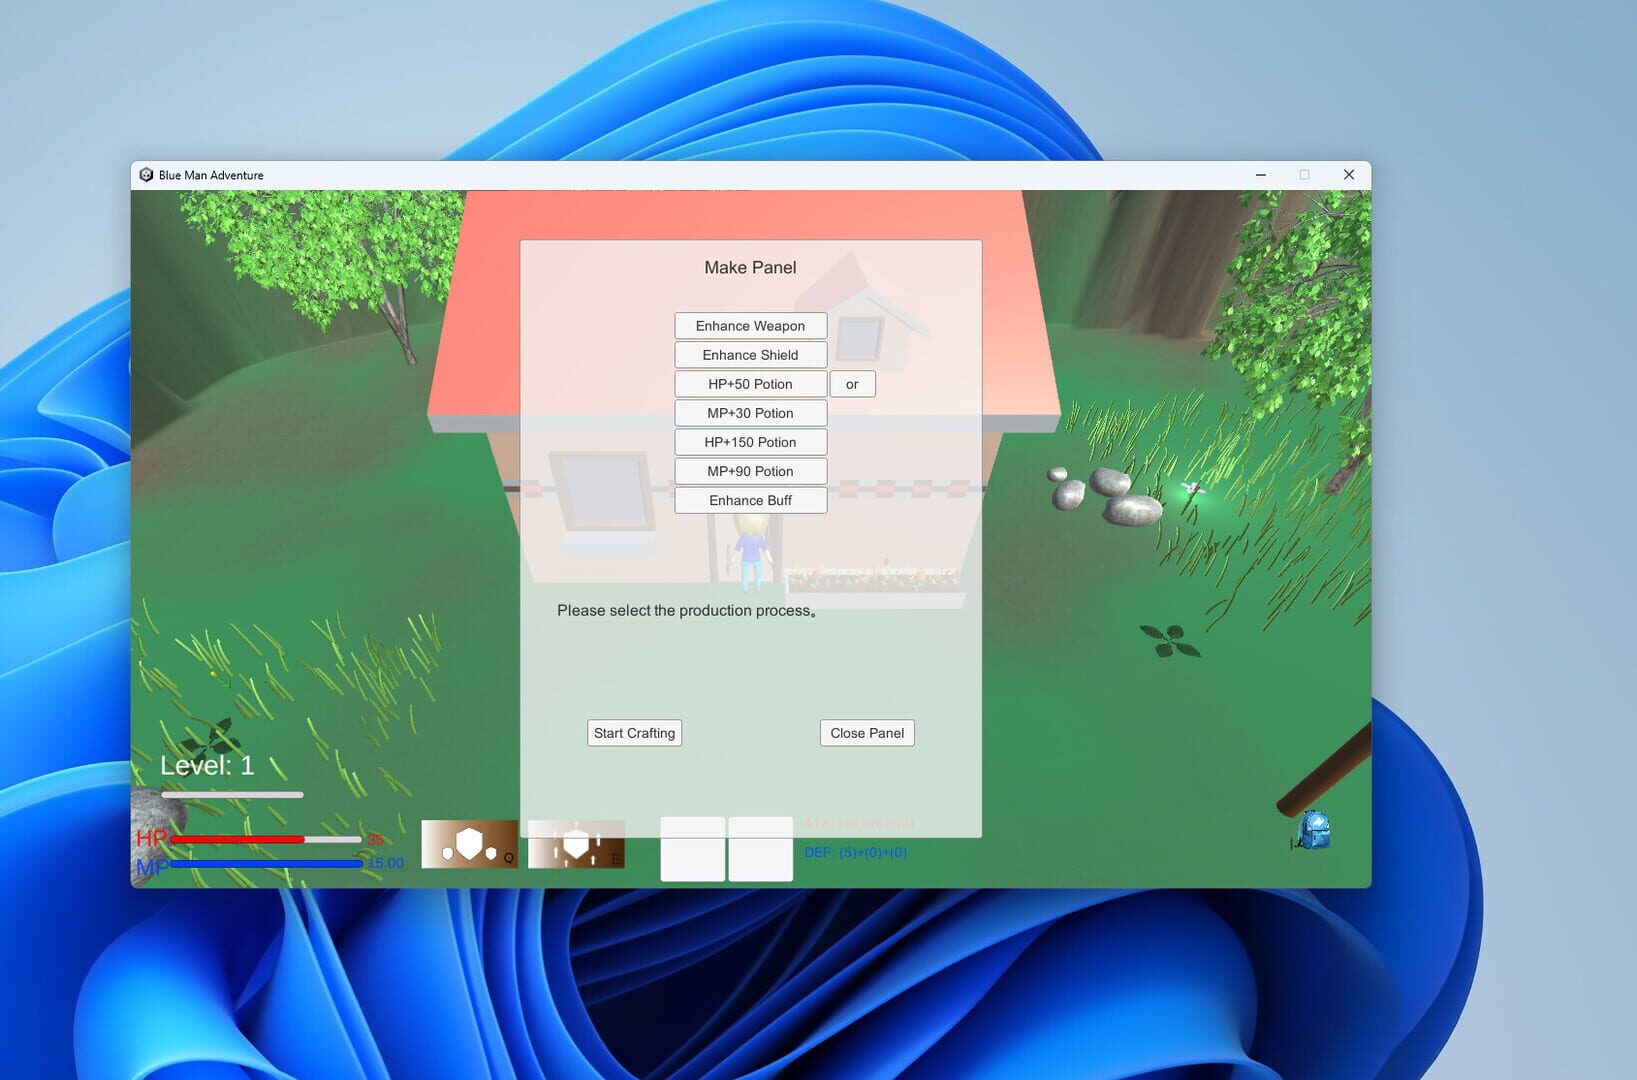The image size is (1637, 1080).
Task: Click the Blue Man Adventure title bar icon
Action: (146, 175)
